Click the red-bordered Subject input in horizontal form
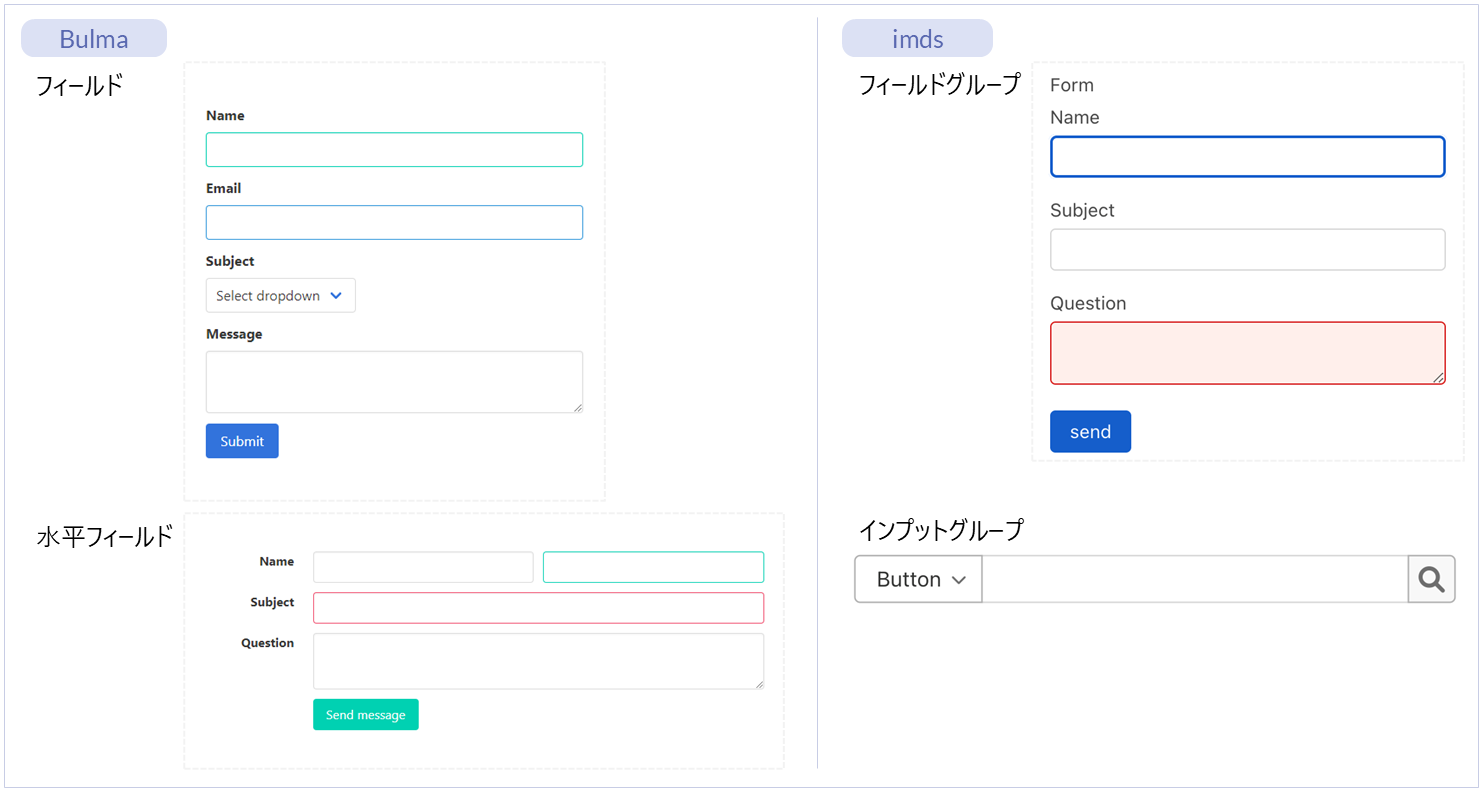 pyautogui.click(x=538, y=608)
